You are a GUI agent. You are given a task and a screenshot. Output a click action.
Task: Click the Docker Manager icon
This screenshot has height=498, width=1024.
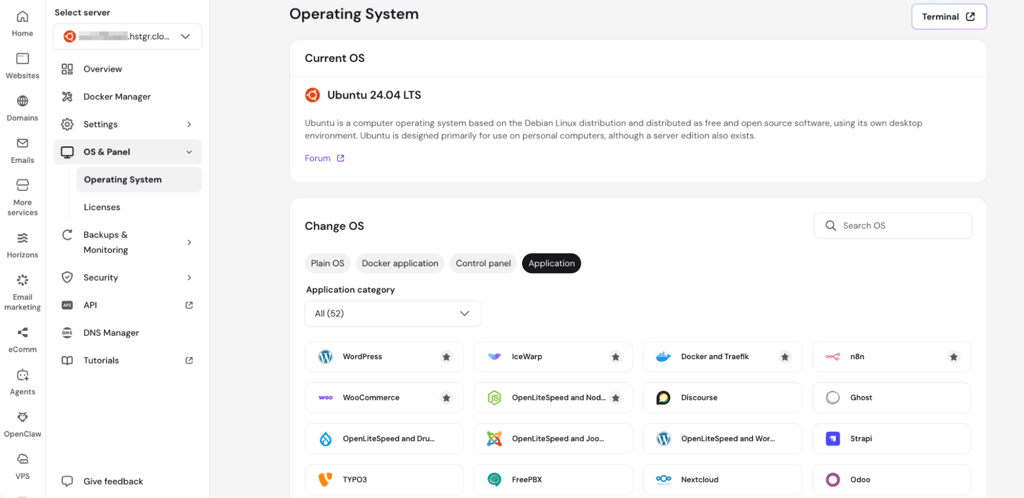[67, 97]
